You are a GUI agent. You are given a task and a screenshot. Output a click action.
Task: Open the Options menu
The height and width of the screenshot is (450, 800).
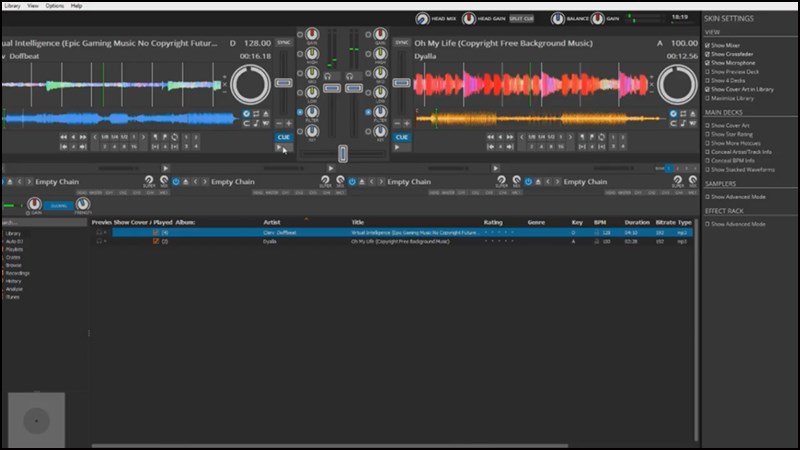[x=55, y=6]
